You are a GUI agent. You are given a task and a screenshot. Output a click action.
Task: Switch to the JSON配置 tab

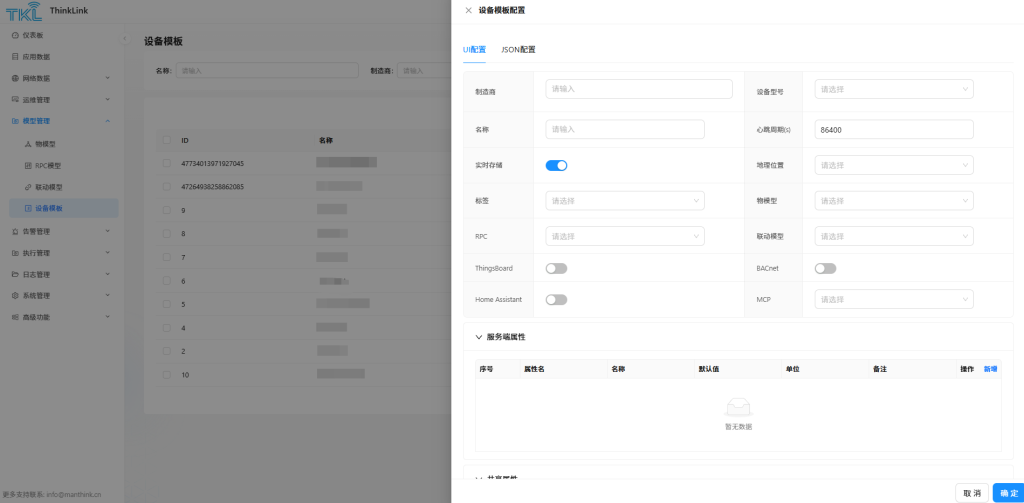(518, 49)
